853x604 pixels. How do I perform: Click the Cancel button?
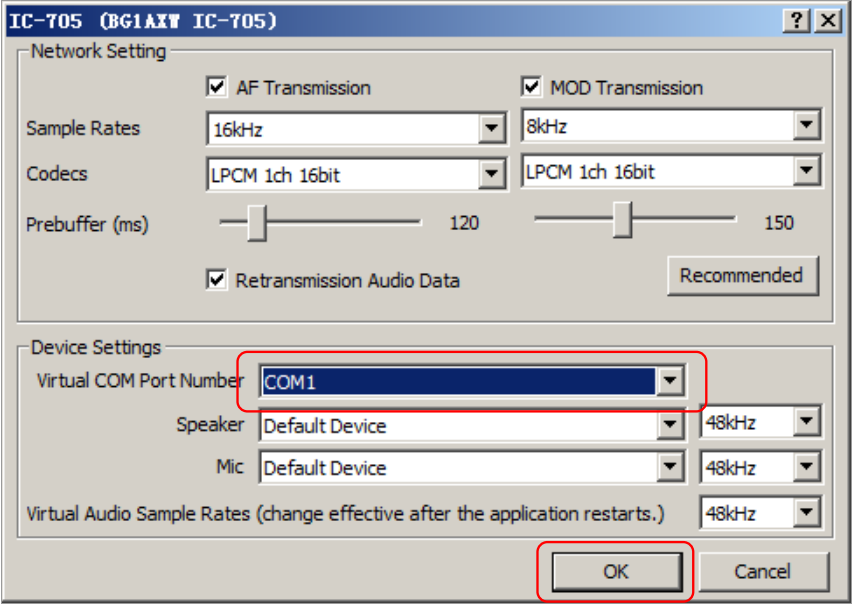click(x=763, y=571)
